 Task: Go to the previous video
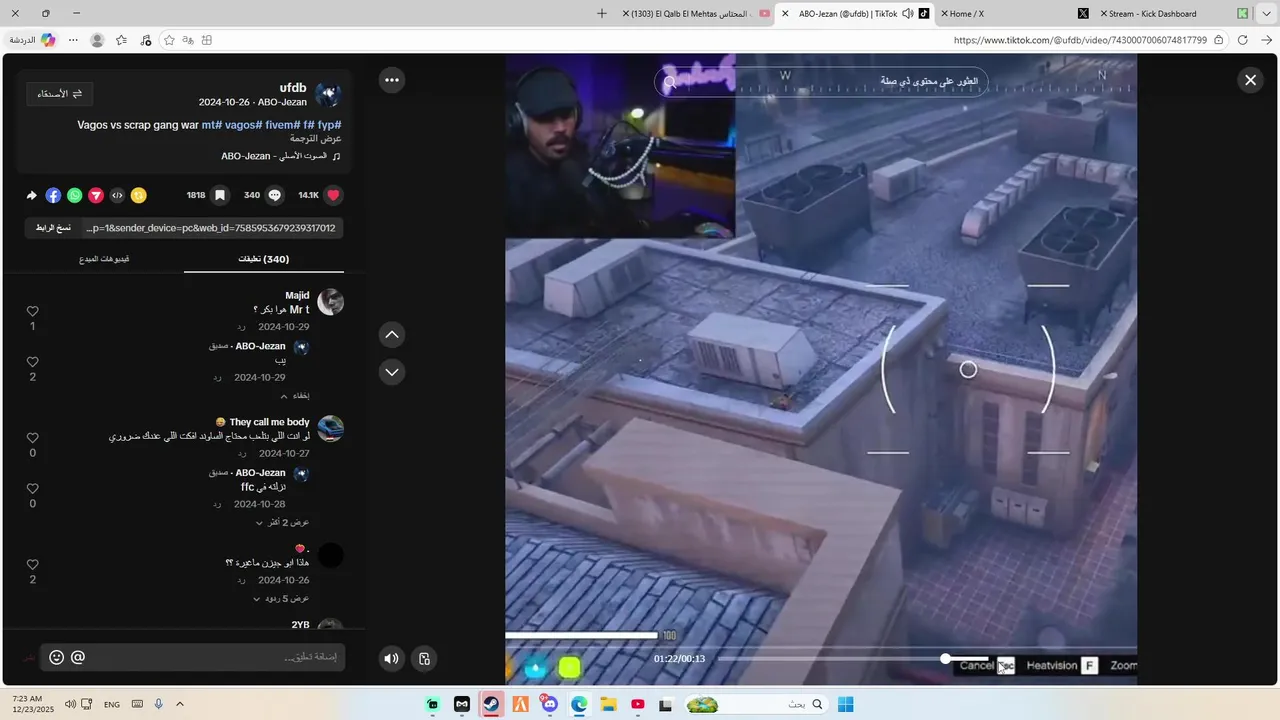pos(392,334)
